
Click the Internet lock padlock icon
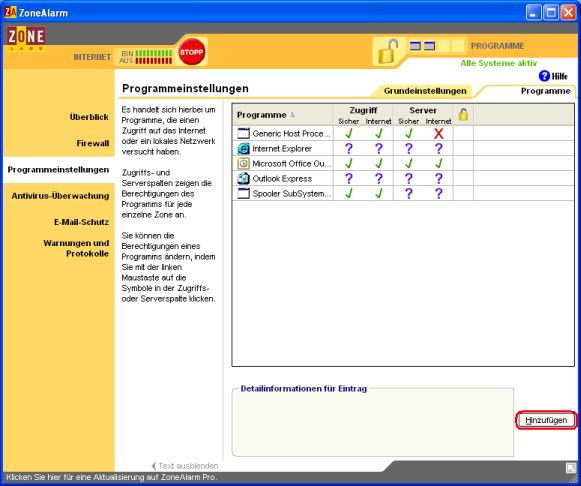pos(387,51)
